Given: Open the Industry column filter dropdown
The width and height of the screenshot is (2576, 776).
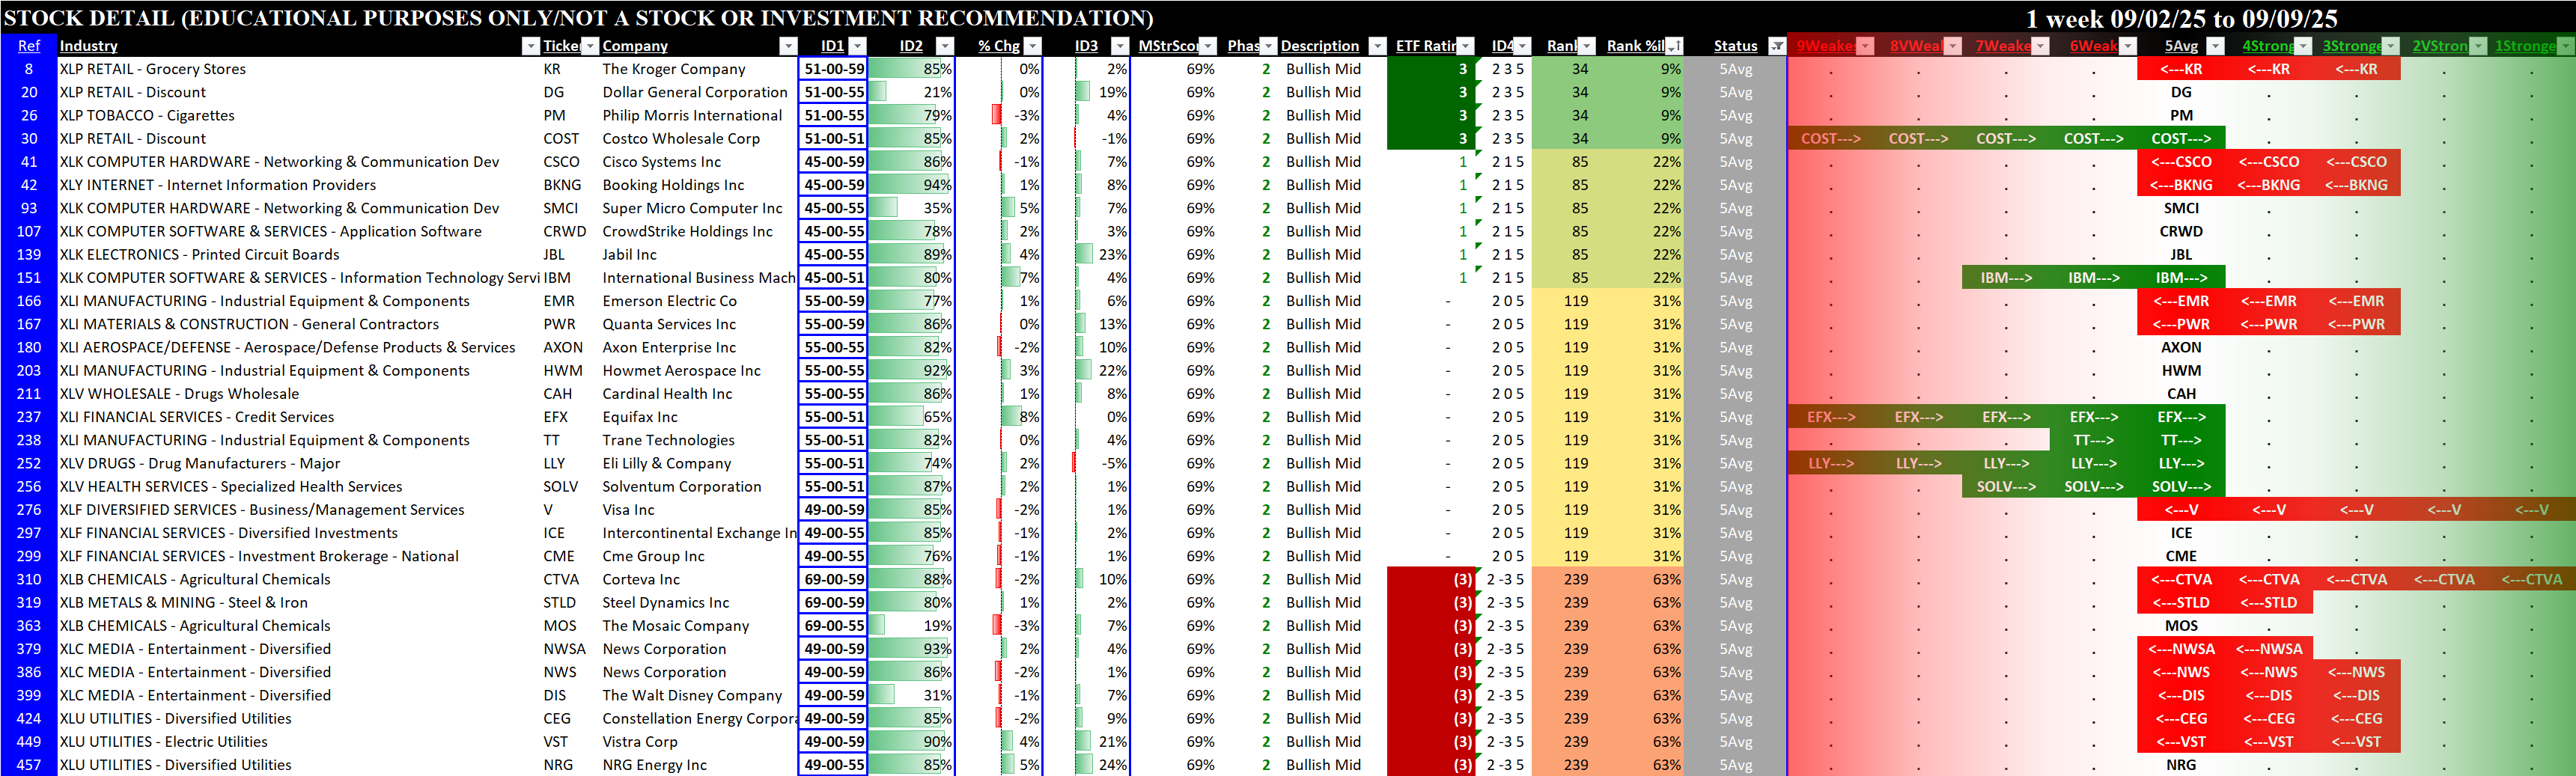Looking at the screenshot, I should [530, 46].
